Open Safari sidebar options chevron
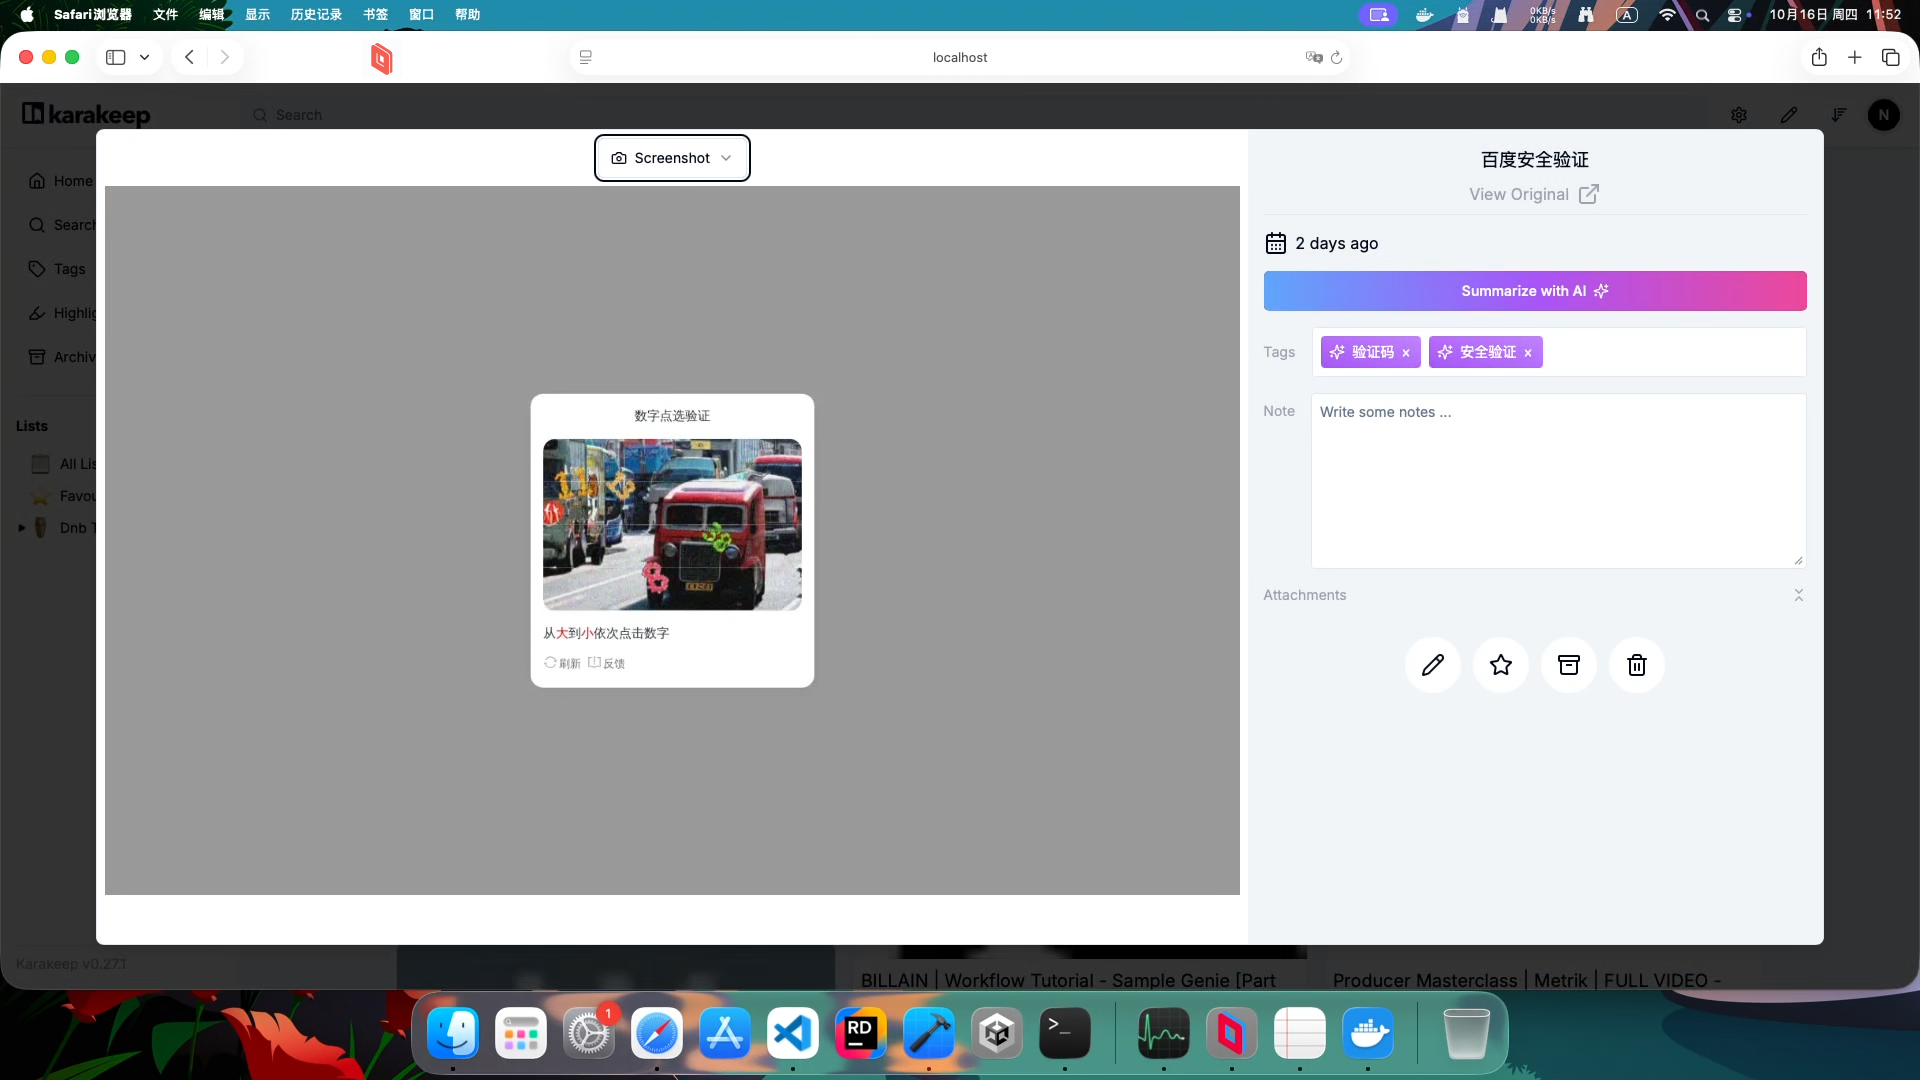This screenshot has width=1920, height=1080. tap(145, 57)
